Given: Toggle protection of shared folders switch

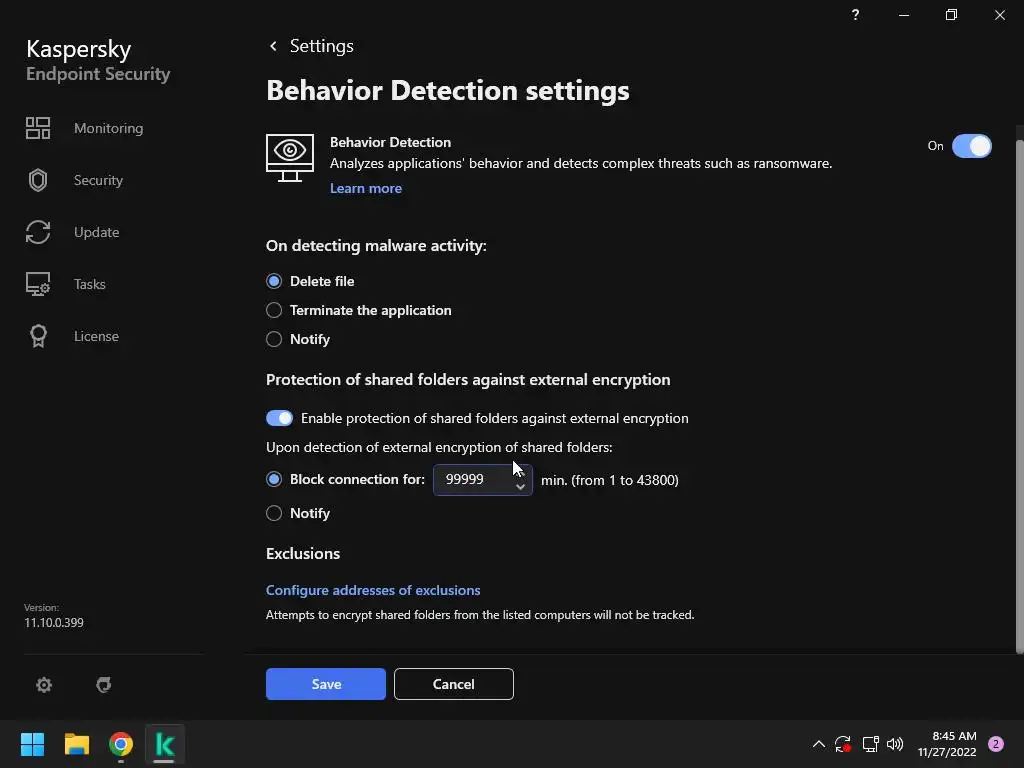Looking at the screenshot, I should pyautogui.click(x=280, y=418).
